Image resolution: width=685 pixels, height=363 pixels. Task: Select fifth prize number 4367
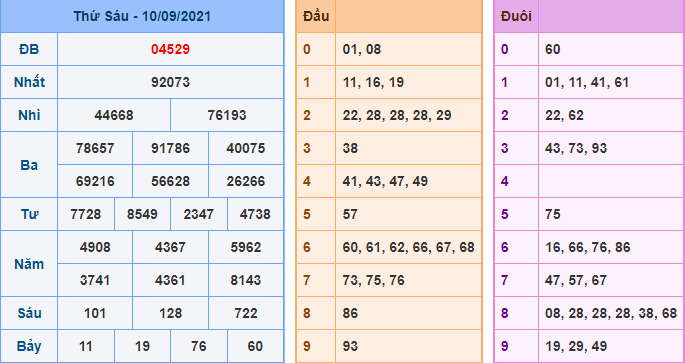170,247
